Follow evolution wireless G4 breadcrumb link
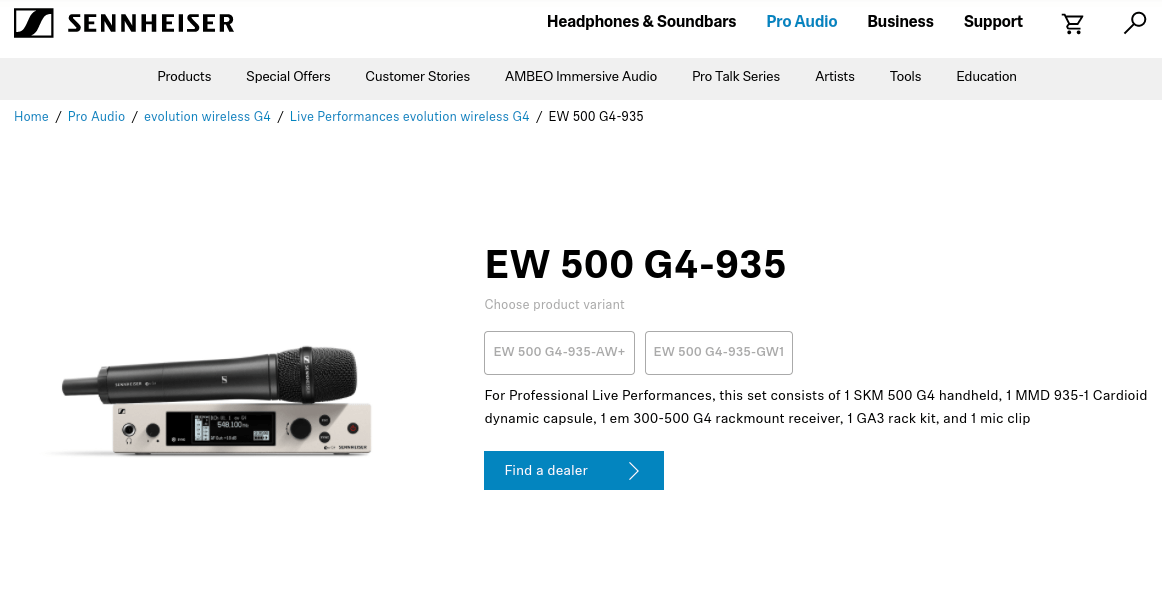 208,116
